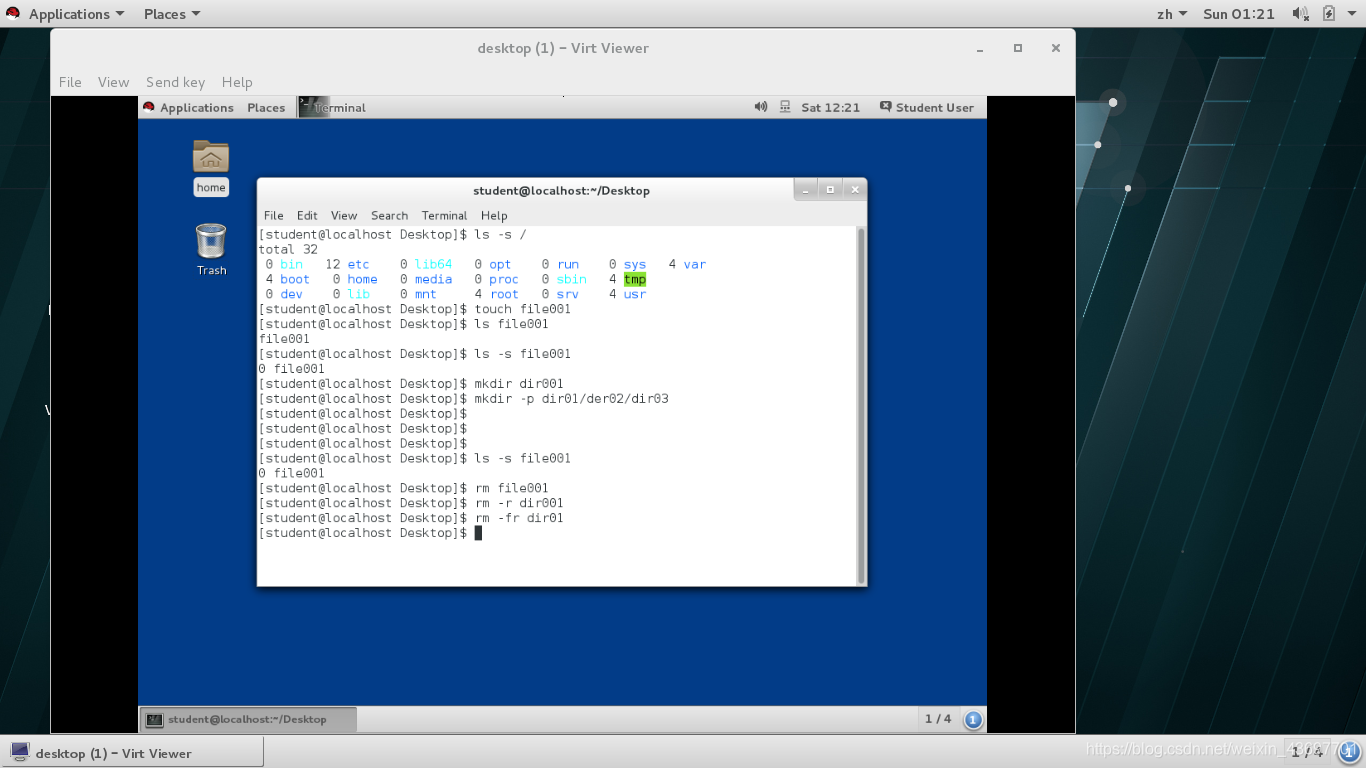Click the terminal title bar student@localhost
Screen dimensions: 1366x768
click(x=561, y=190)
